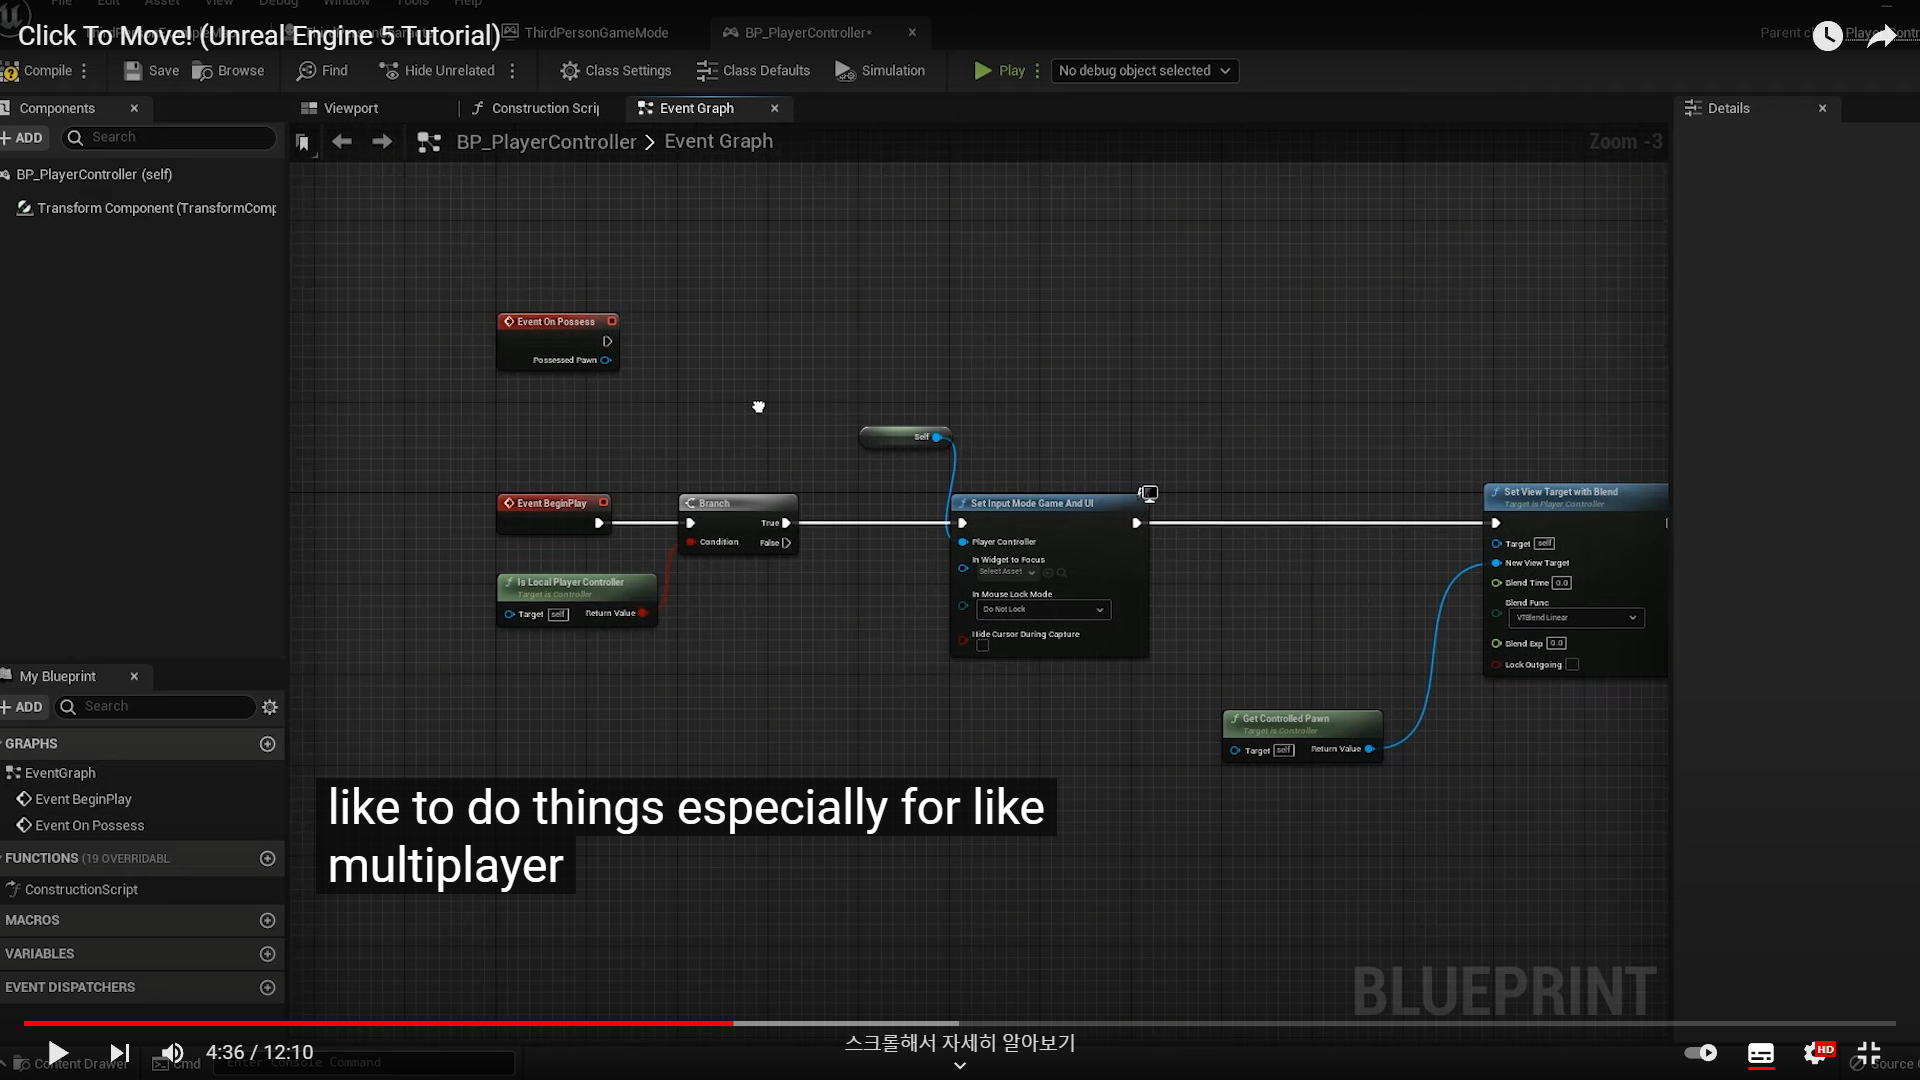Click Class Defaults button

click(753, 71)
